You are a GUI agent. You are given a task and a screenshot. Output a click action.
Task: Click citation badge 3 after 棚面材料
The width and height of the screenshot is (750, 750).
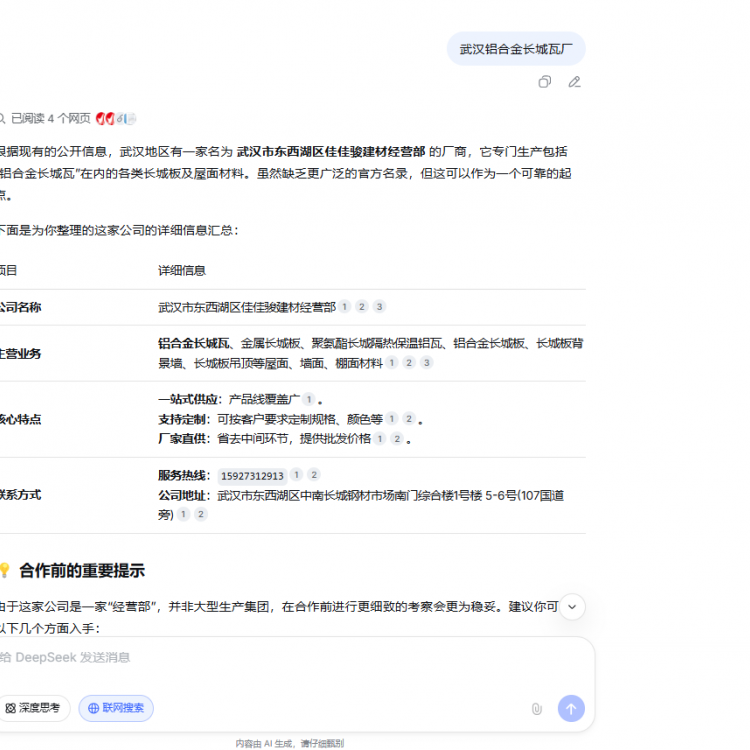(427, 363)
